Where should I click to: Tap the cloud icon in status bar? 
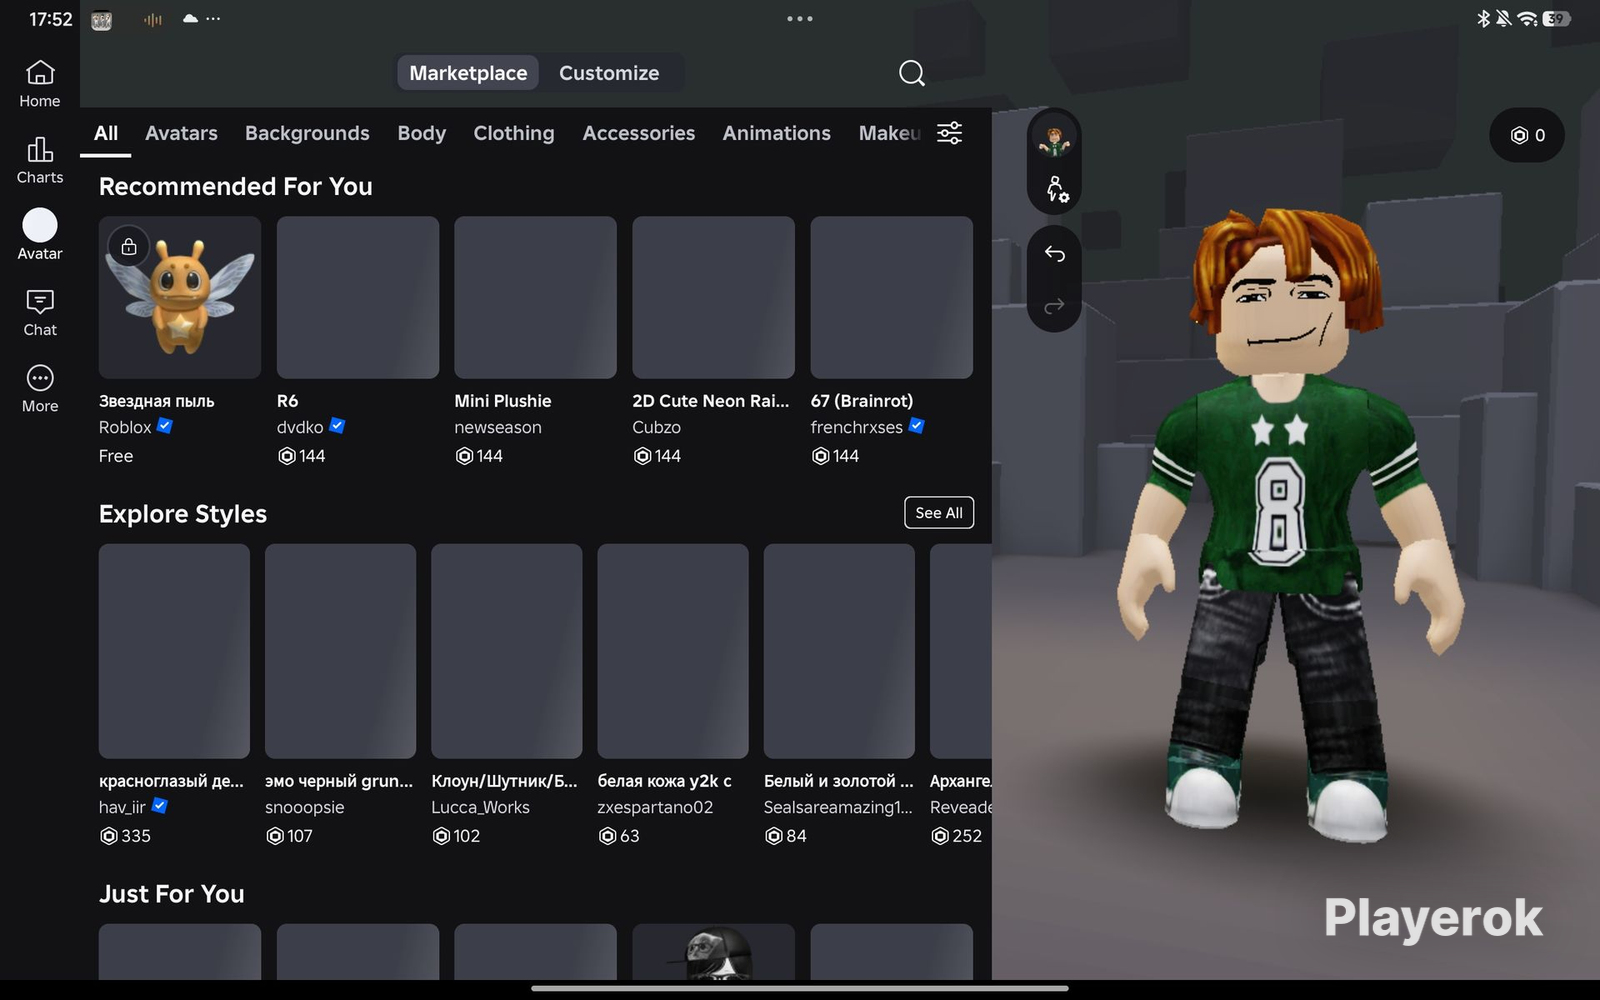pyautogui.click(x=190, y=19)
